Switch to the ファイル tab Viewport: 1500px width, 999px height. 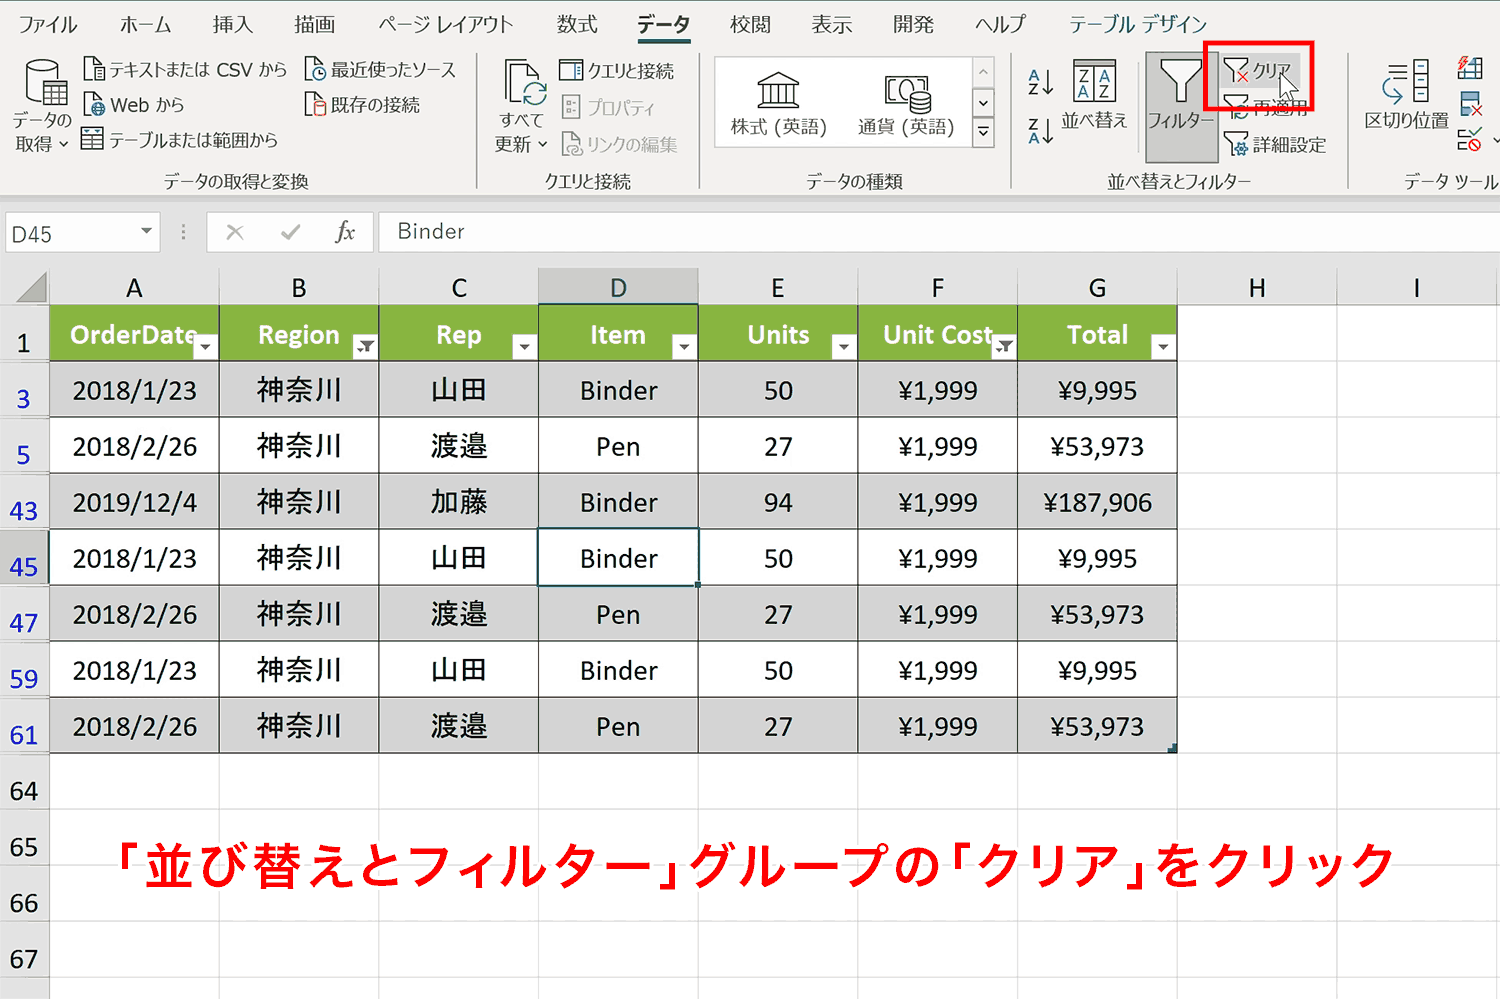(x=48, y=24)
